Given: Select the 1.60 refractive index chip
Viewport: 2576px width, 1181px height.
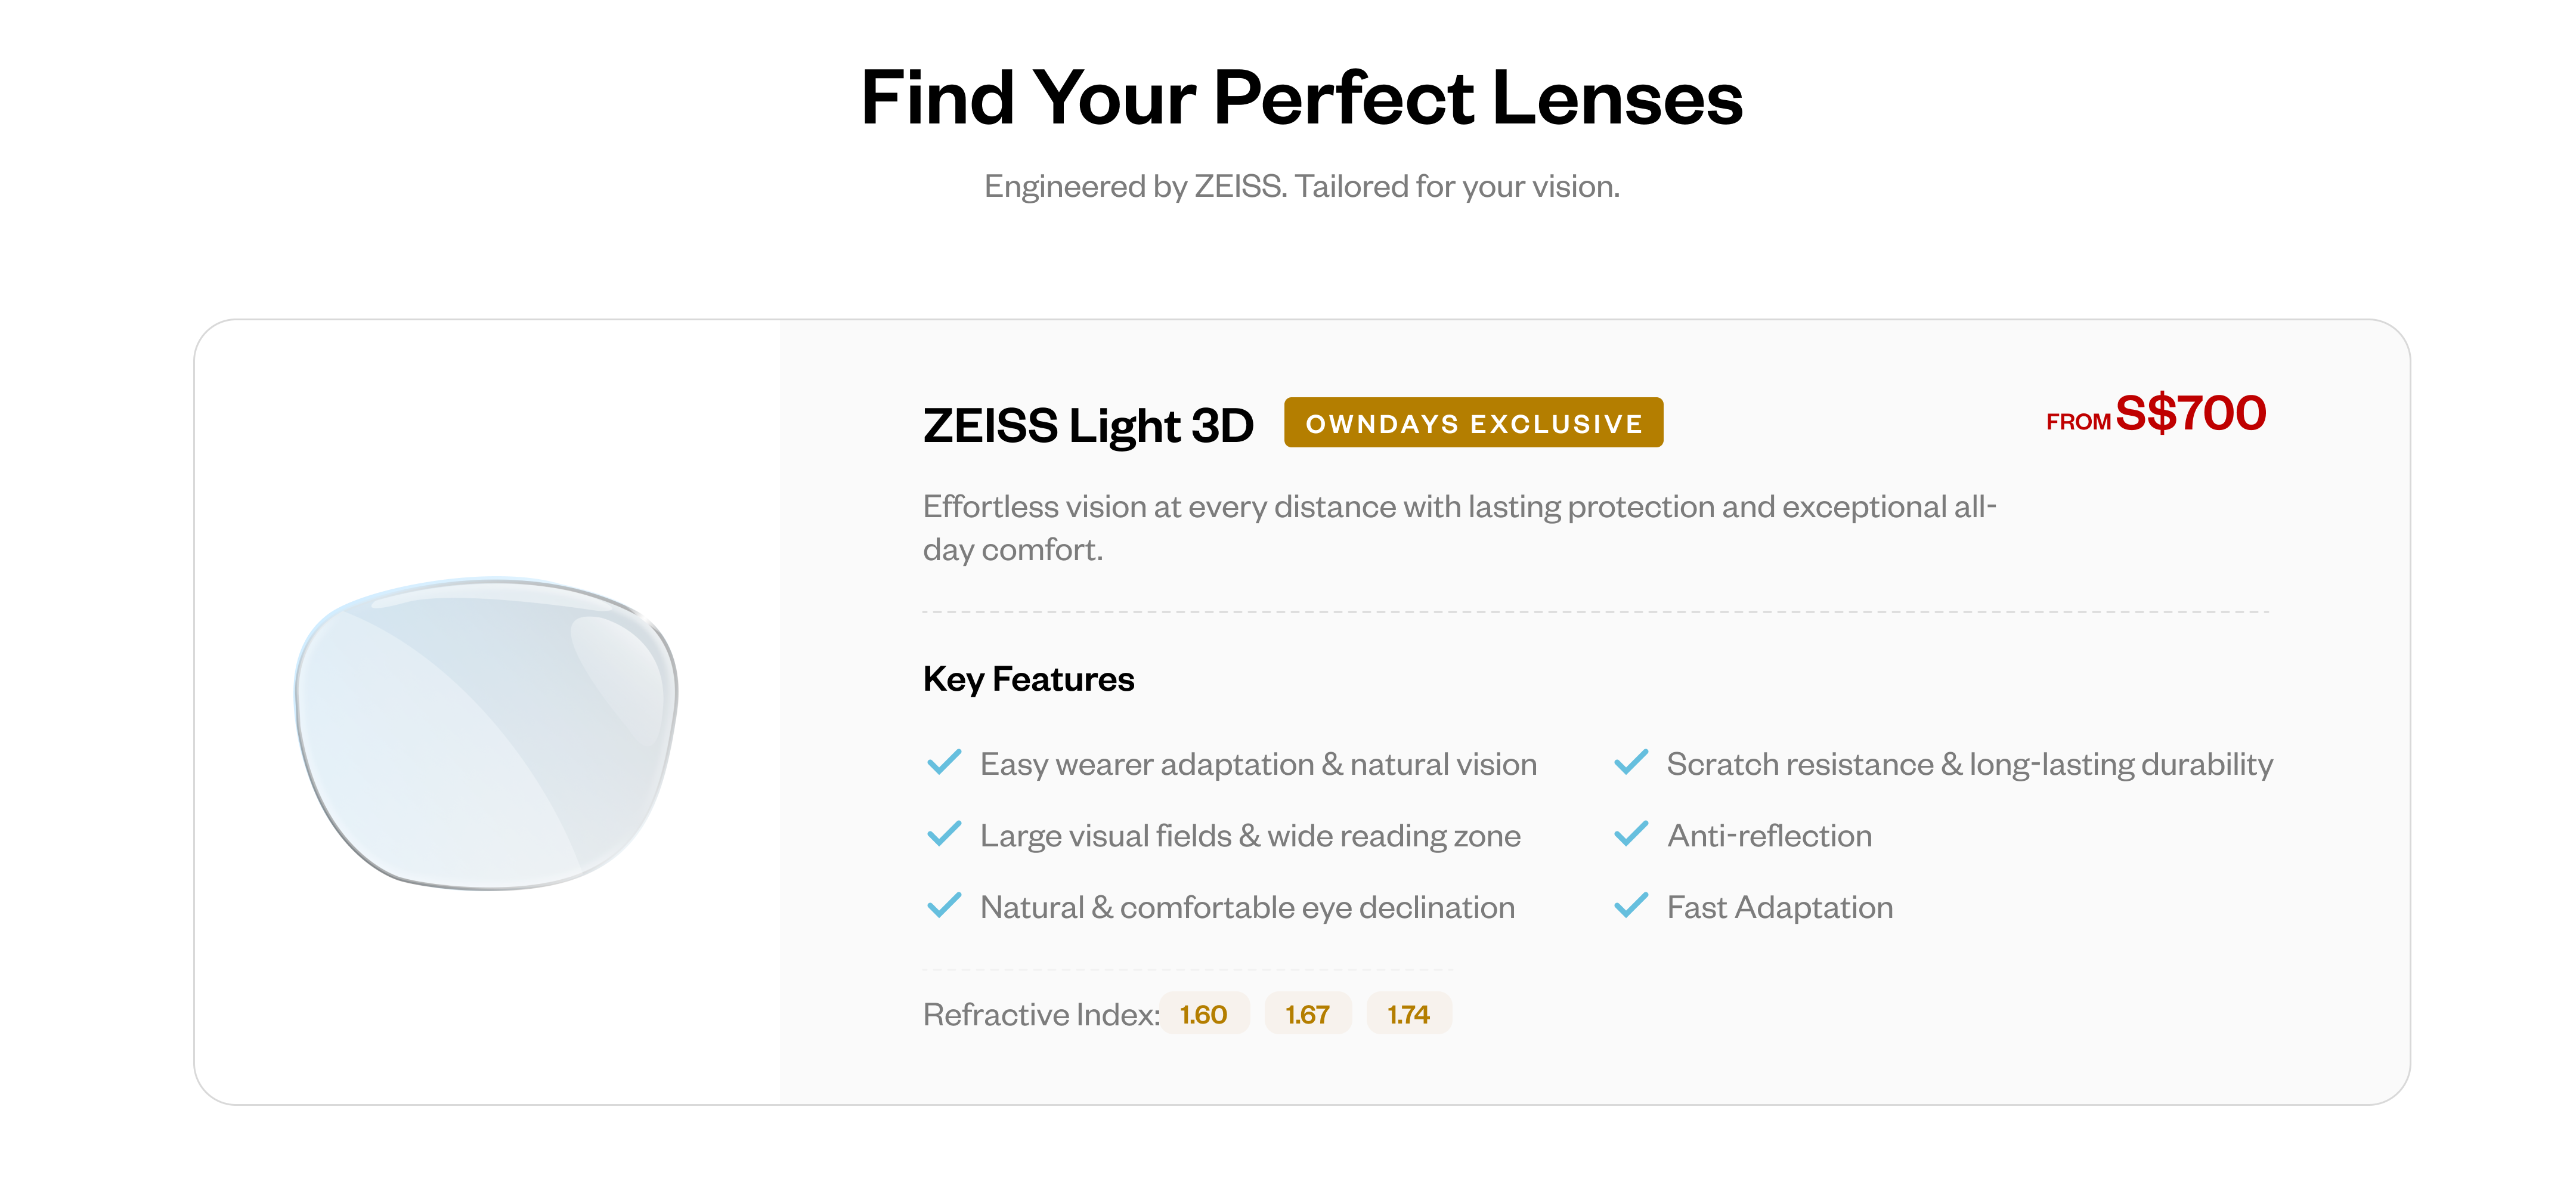Looking at the screenshot, I should pyautogui.click(x=1204, y=1014).
